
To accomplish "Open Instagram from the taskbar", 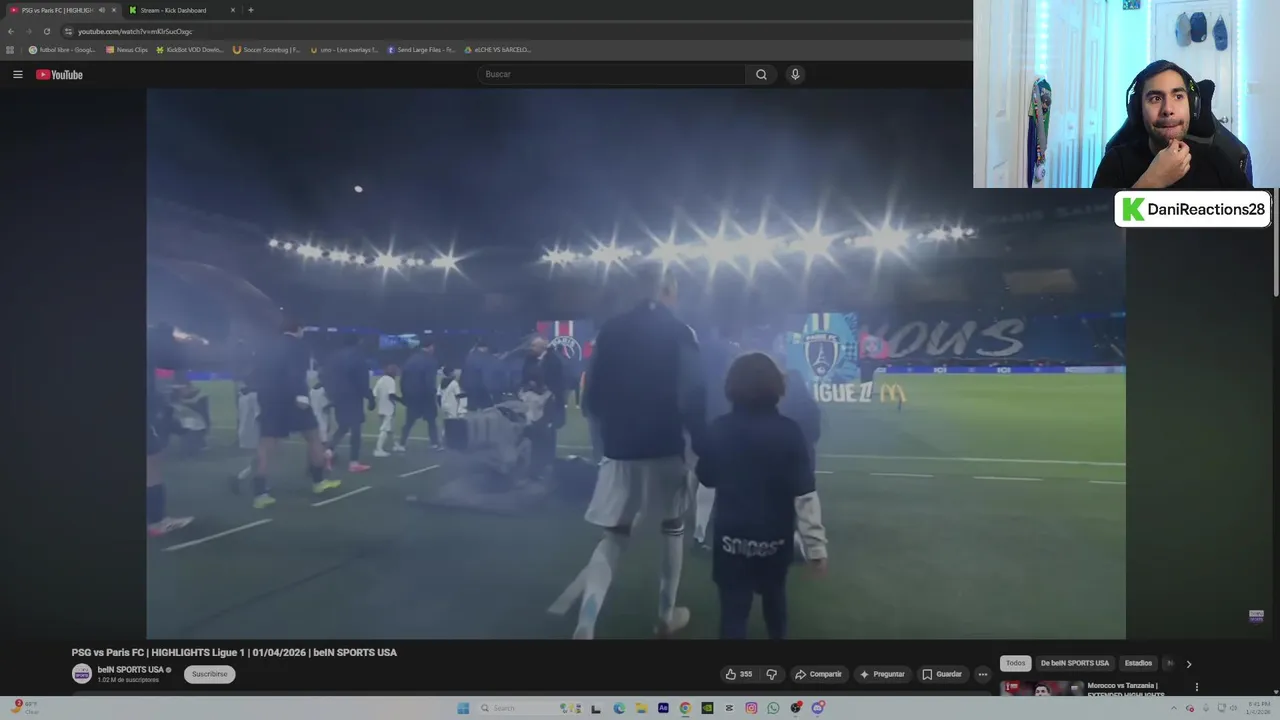I will pos(751,708).
